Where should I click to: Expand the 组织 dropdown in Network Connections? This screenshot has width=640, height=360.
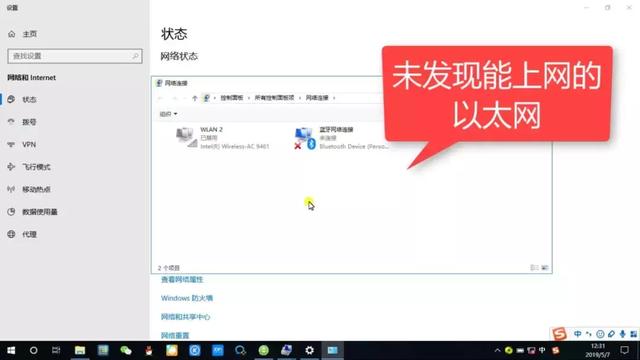168,114
